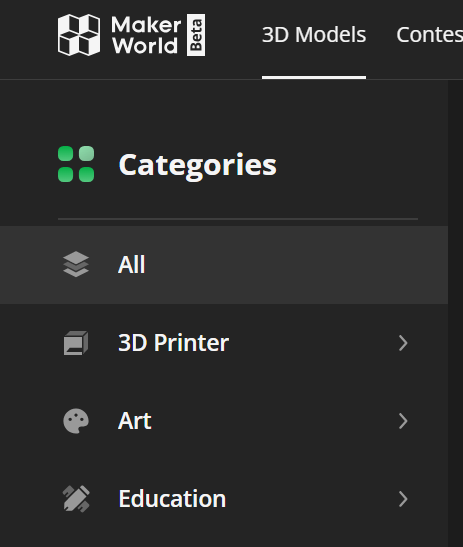Click the Beta badge beside MakerWorld
Image resolution: width=463 pixels, height=547 pixels.
[196, 35]
